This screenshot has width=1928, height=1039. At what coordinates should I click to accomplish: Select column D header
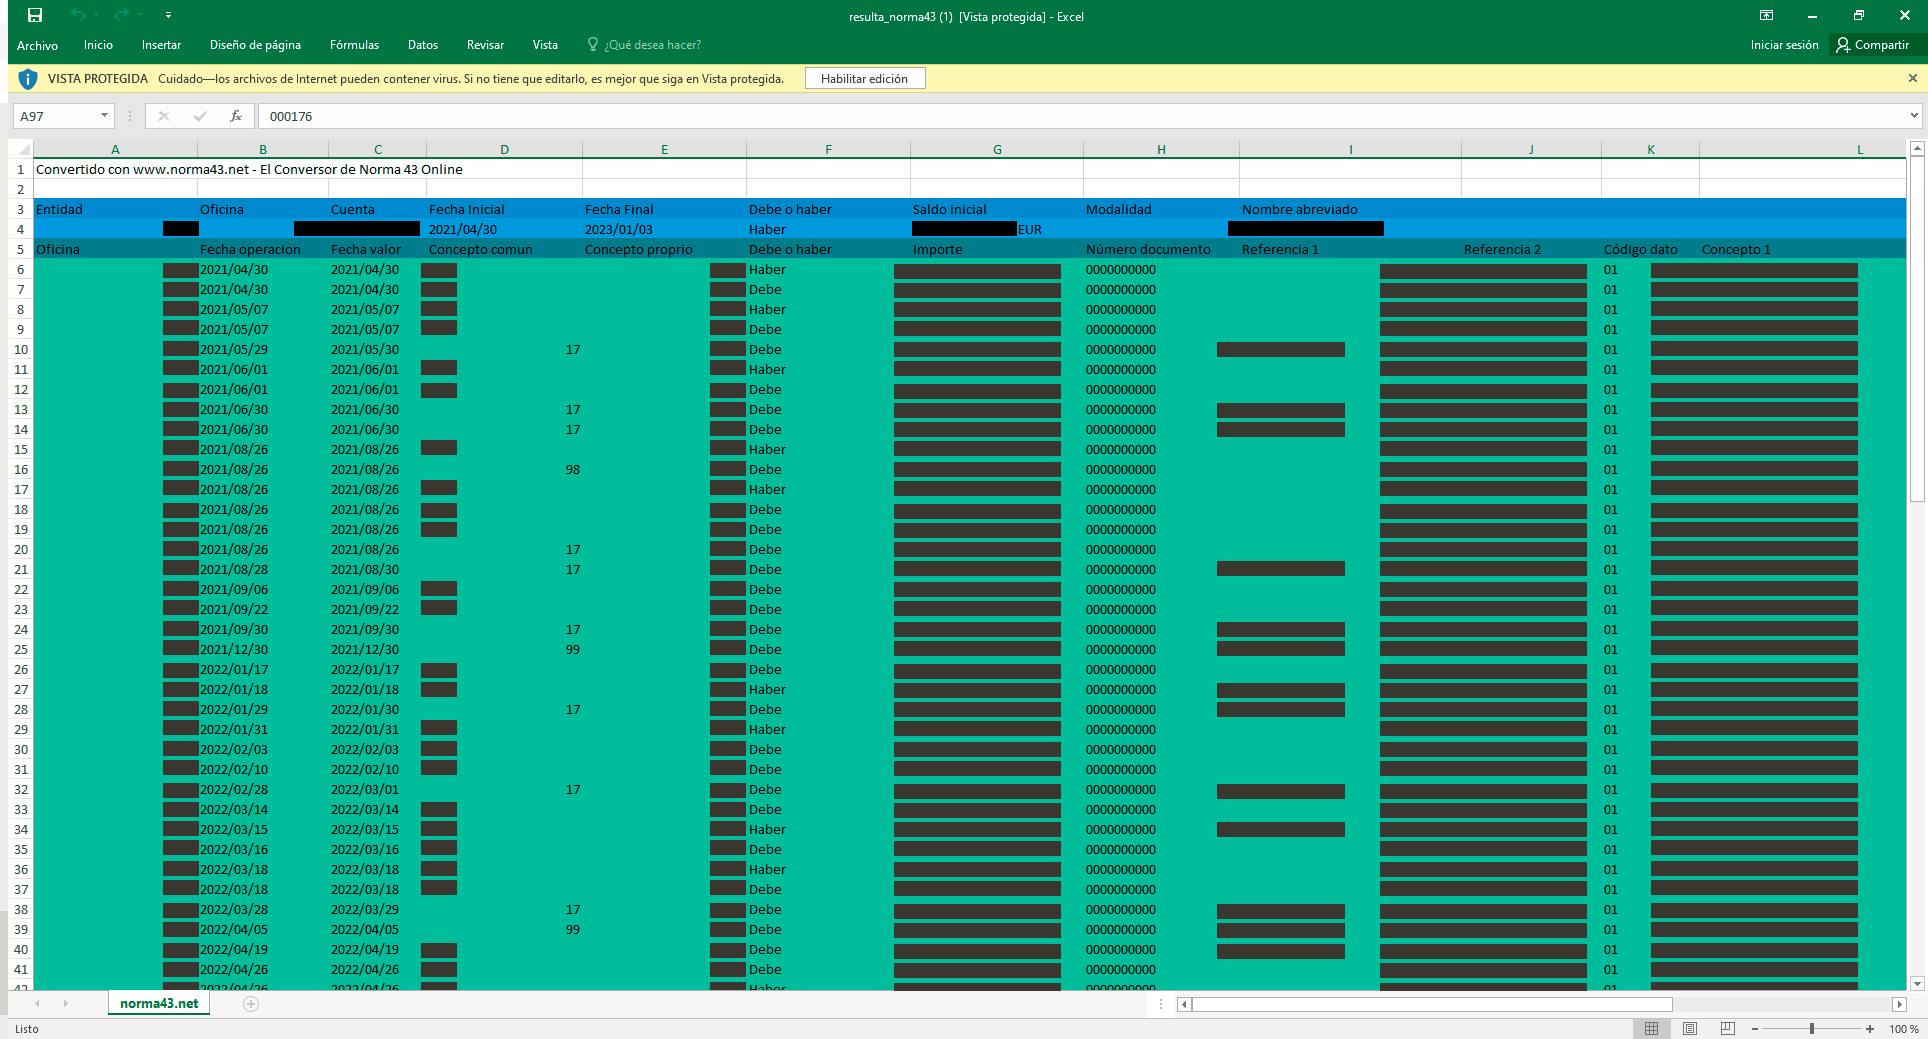pos(504,149)
